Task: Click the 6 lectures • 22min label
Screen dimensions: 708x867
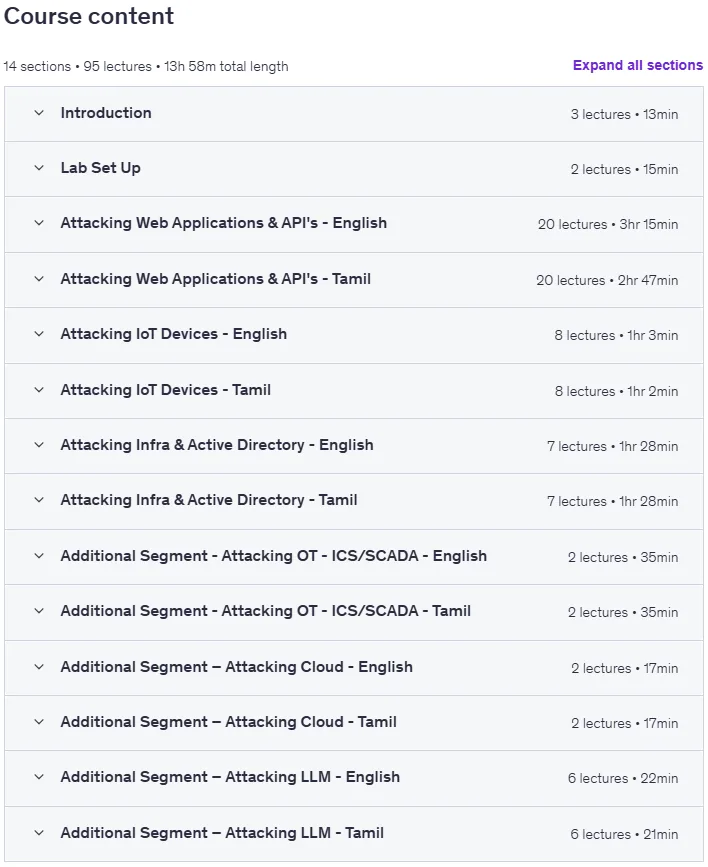Action: (x=623, y=779)
